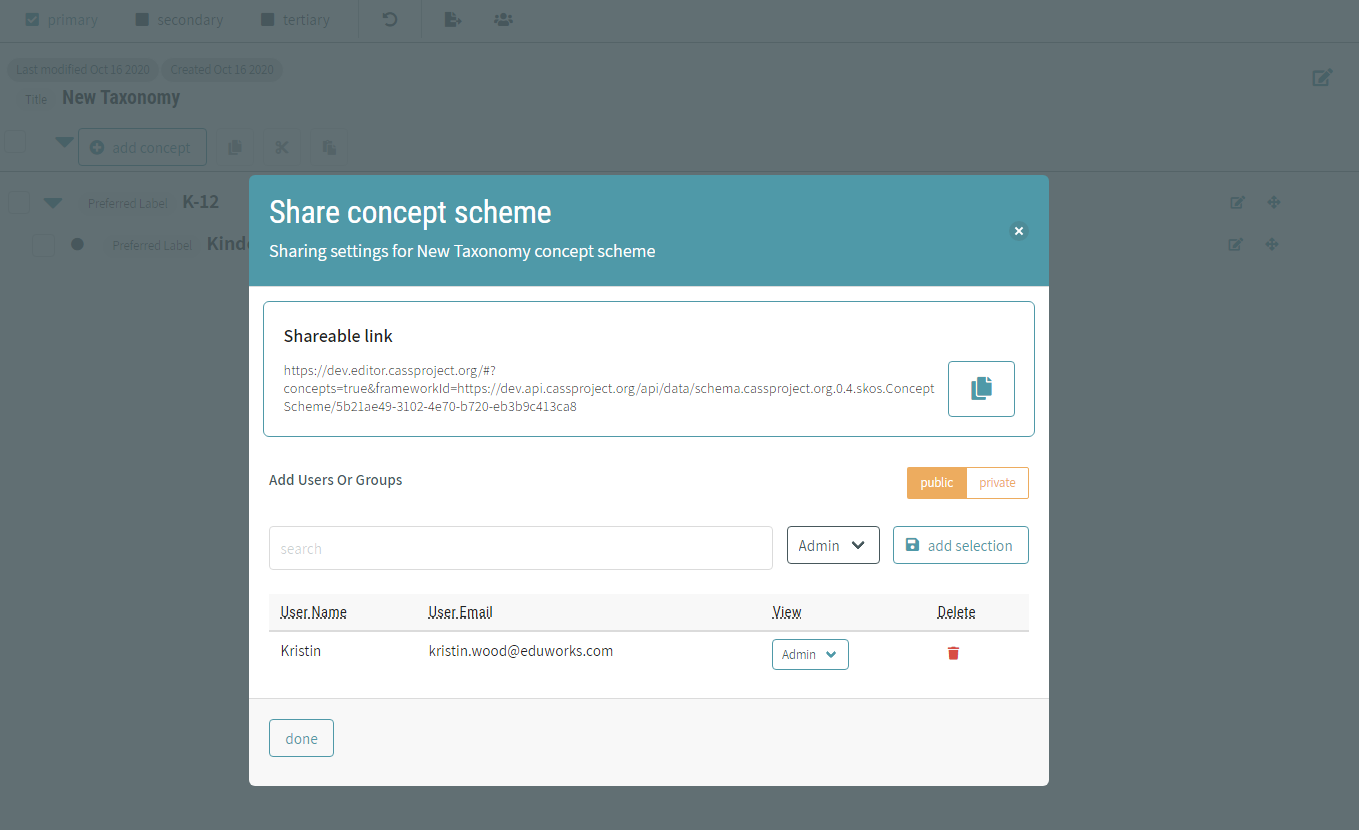Check the Kindergarten row checkbox

coord(43,245)
